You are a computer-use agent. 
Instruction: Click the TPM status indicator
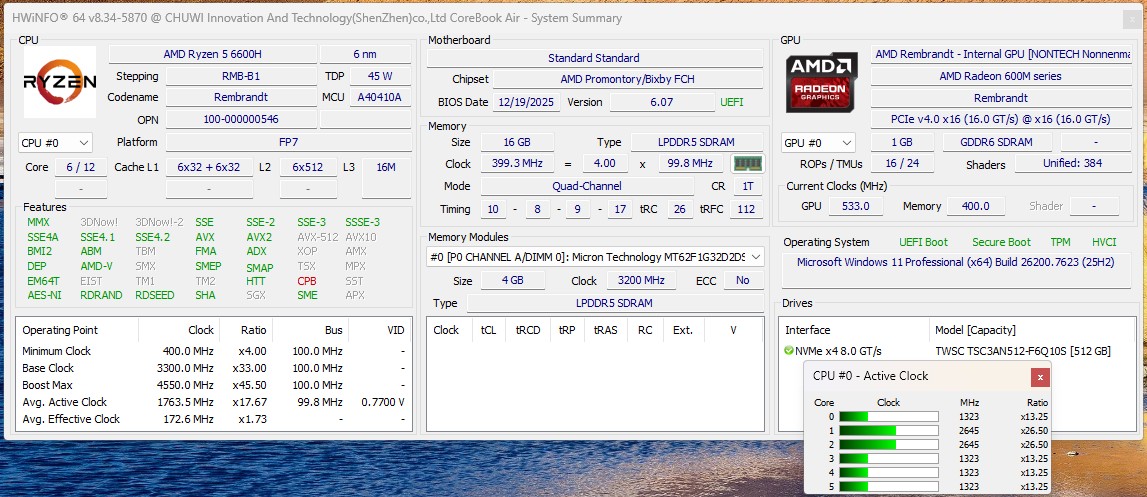coord(1060,242)
